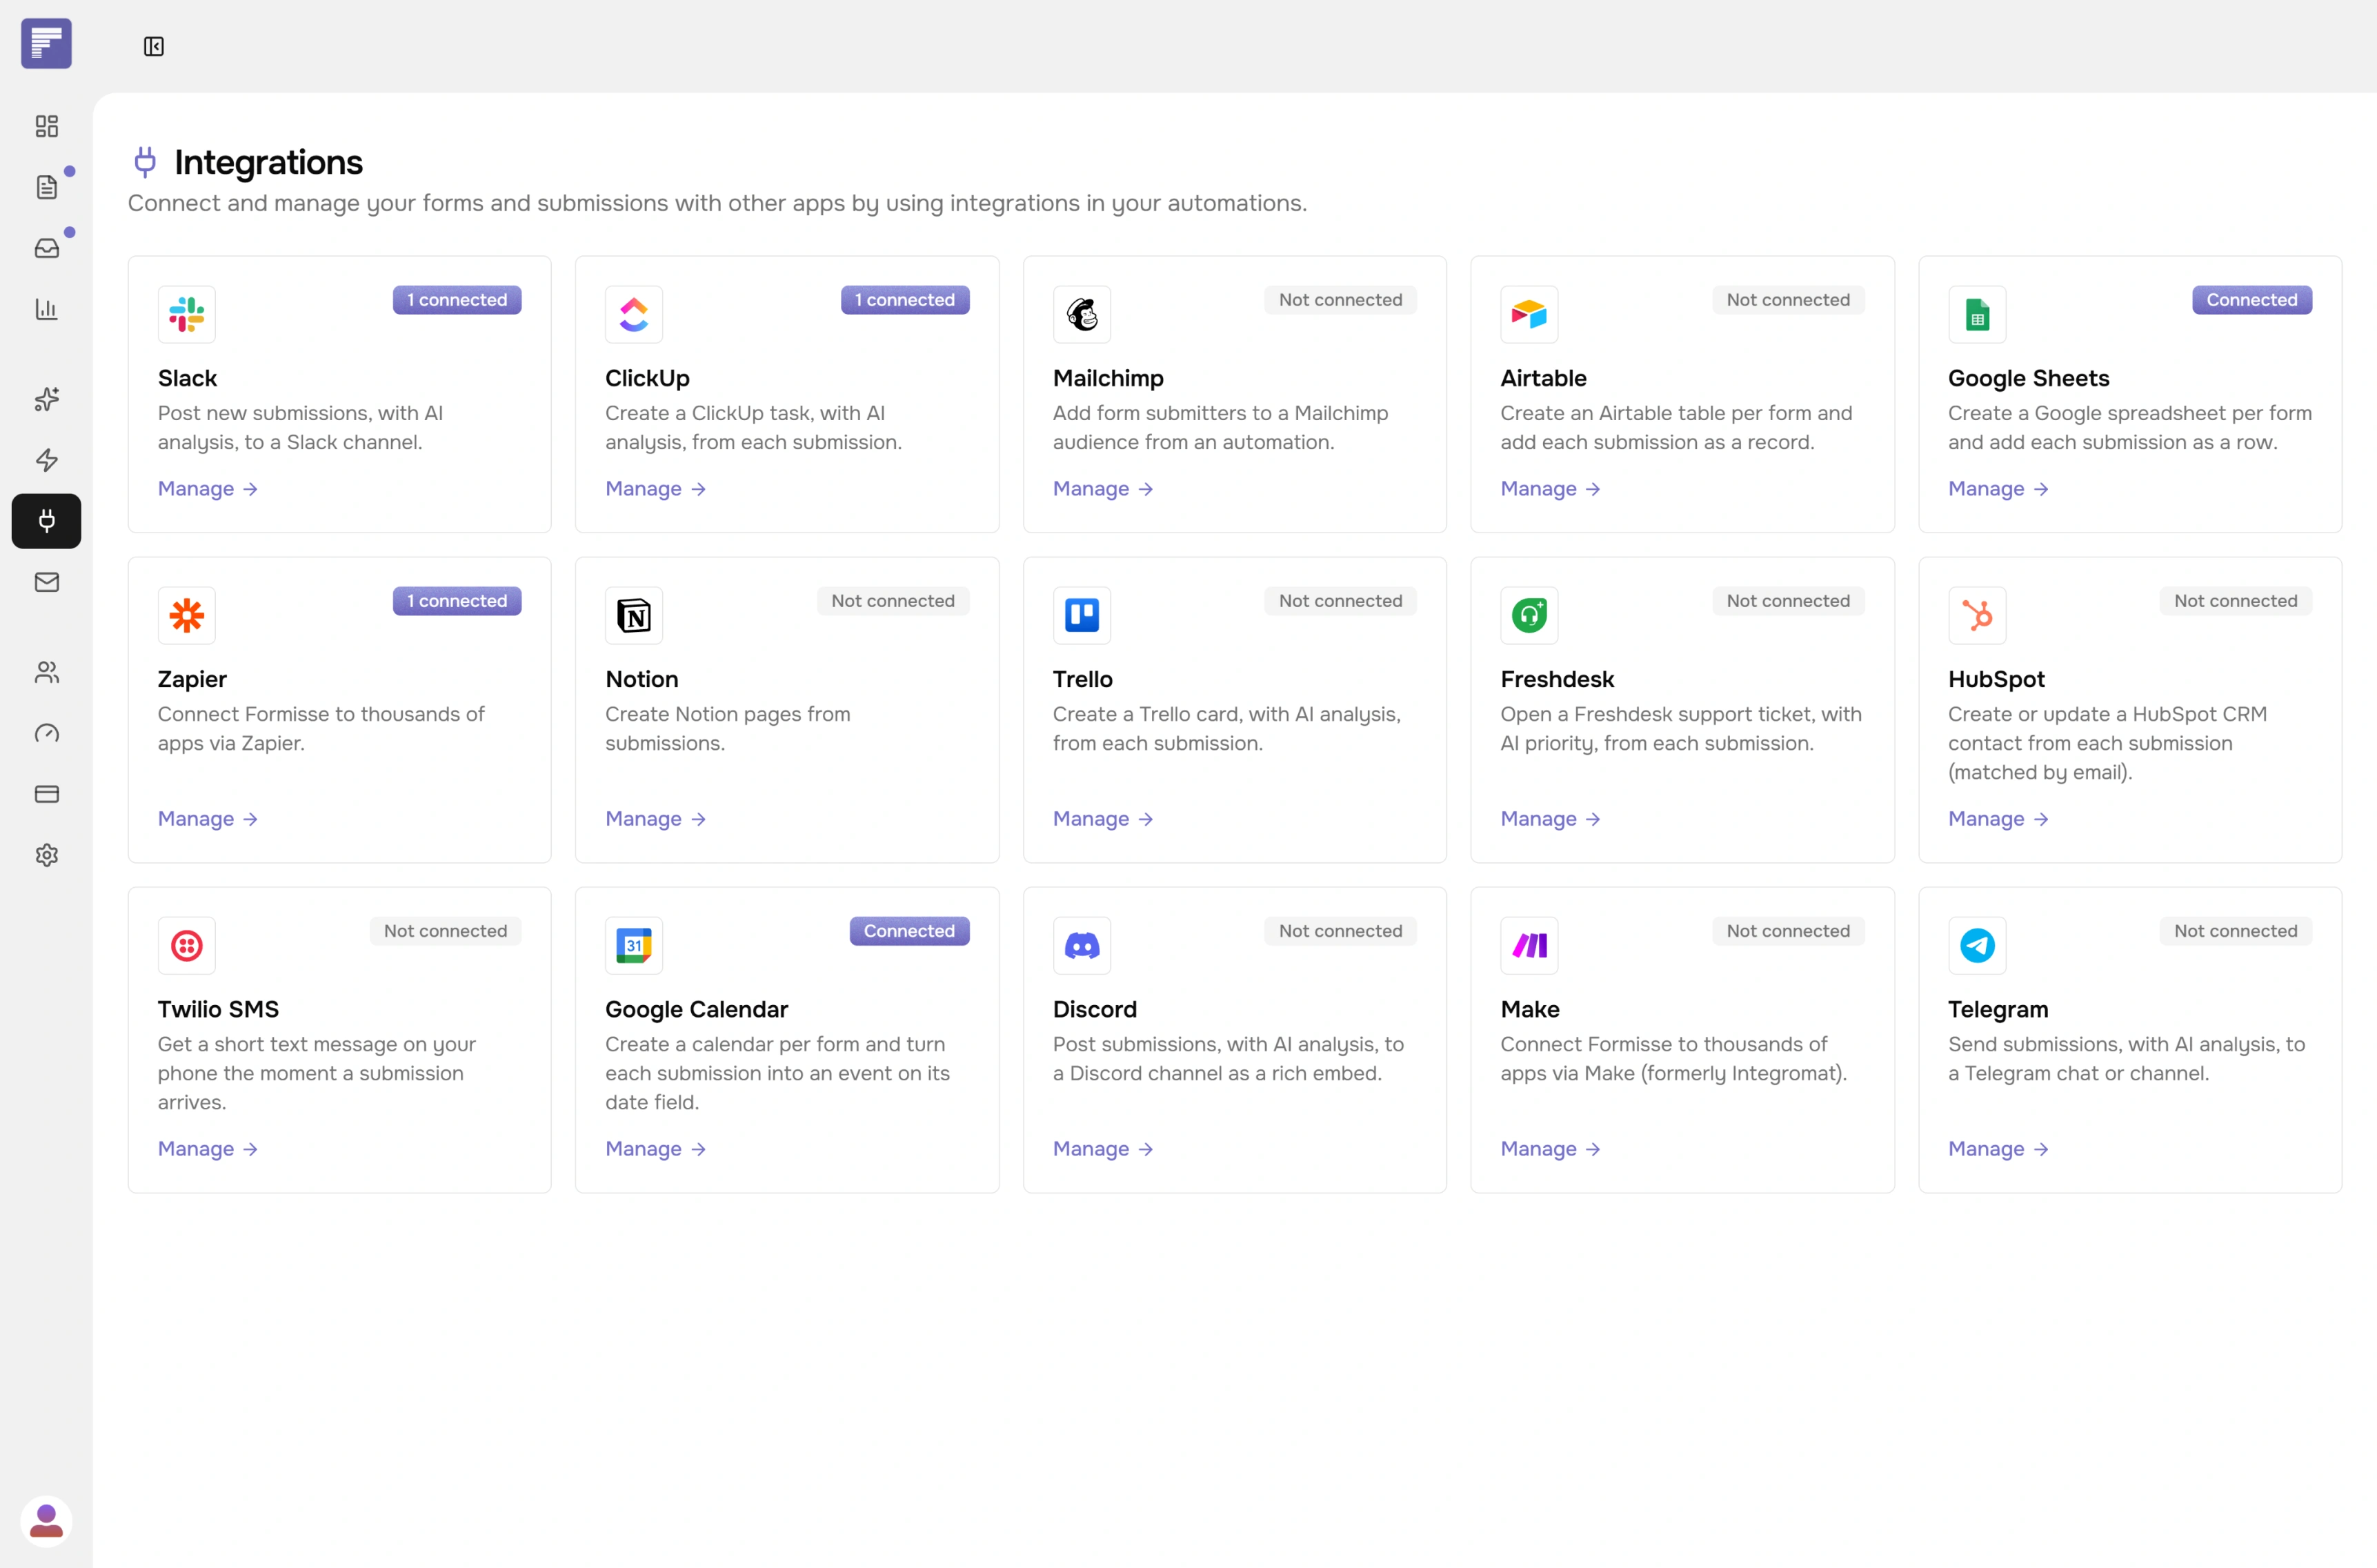Select the integrations plug icon in sidebar
Screen dimensions: 2377x1568
coord(46,521)
